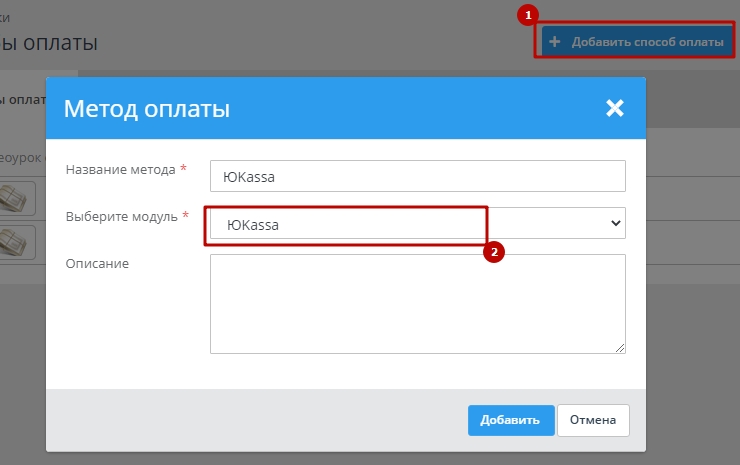Click the Метод оплаты dialog title
The width and height of the screenshot is (740, 465).
pyautogui.click(x=147, y=108)
